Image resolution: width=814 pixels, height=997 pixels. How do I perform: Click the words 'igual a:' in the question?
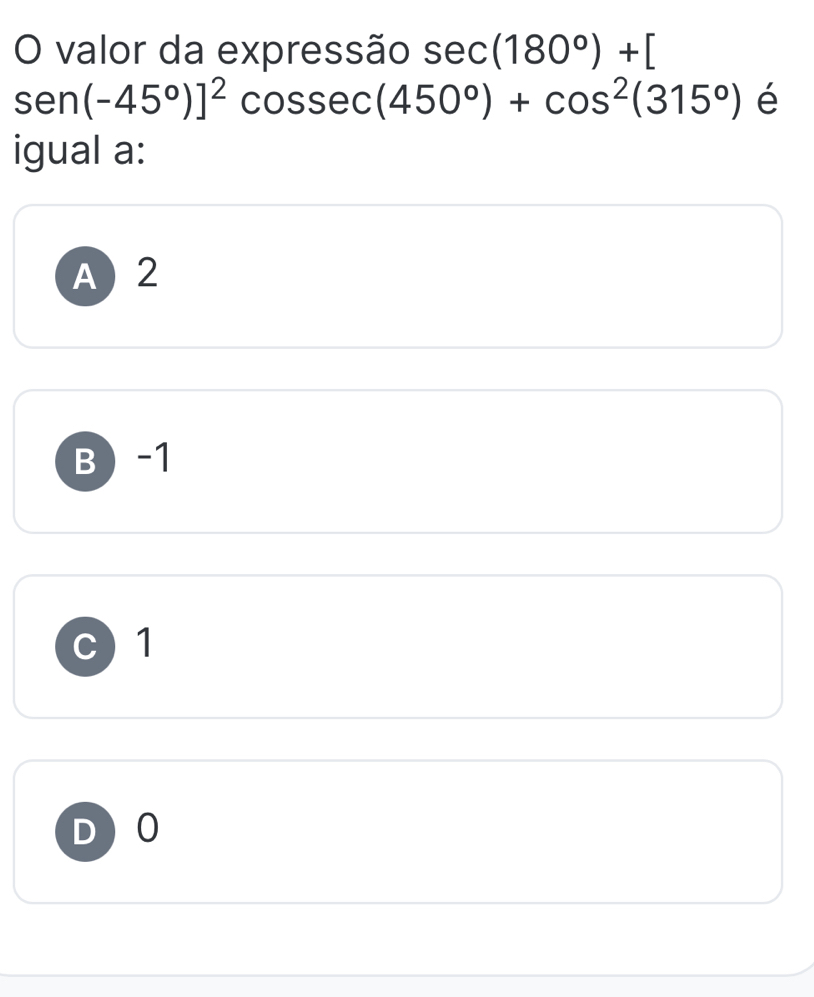(x=79, y=153)
